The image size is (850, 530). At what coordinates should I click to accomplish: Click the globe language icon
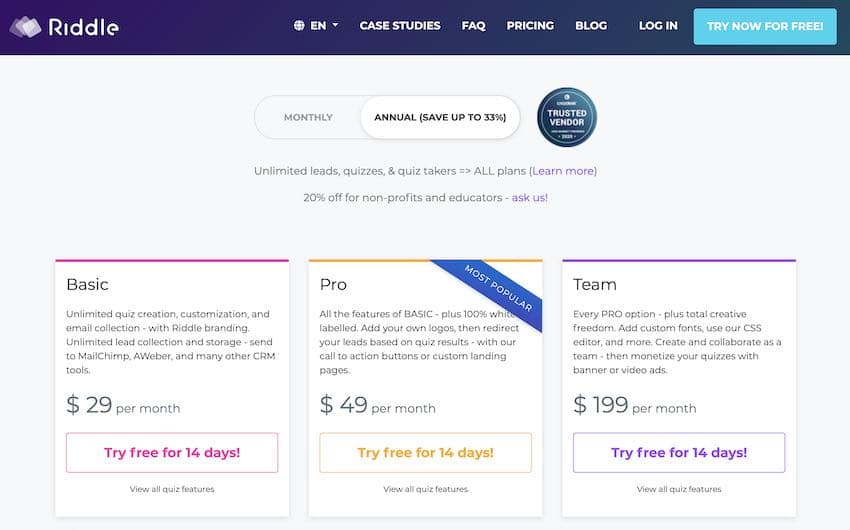[299, 25]
